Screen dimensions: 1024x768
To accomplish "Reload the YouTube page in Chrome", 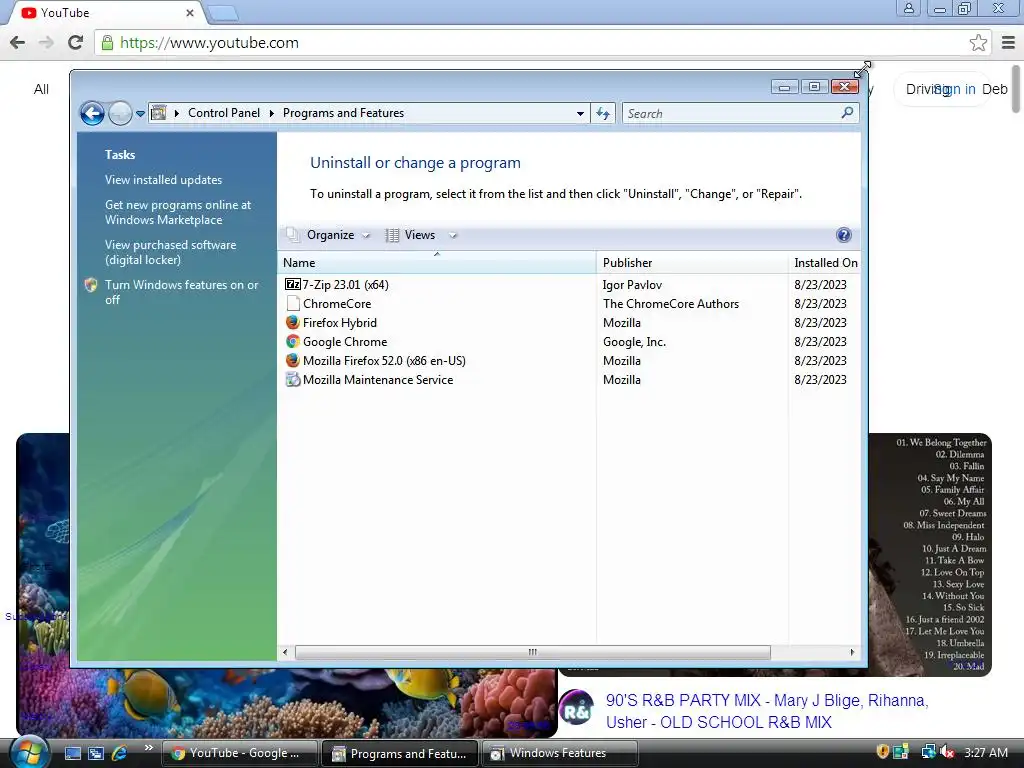I will [76, 42].
